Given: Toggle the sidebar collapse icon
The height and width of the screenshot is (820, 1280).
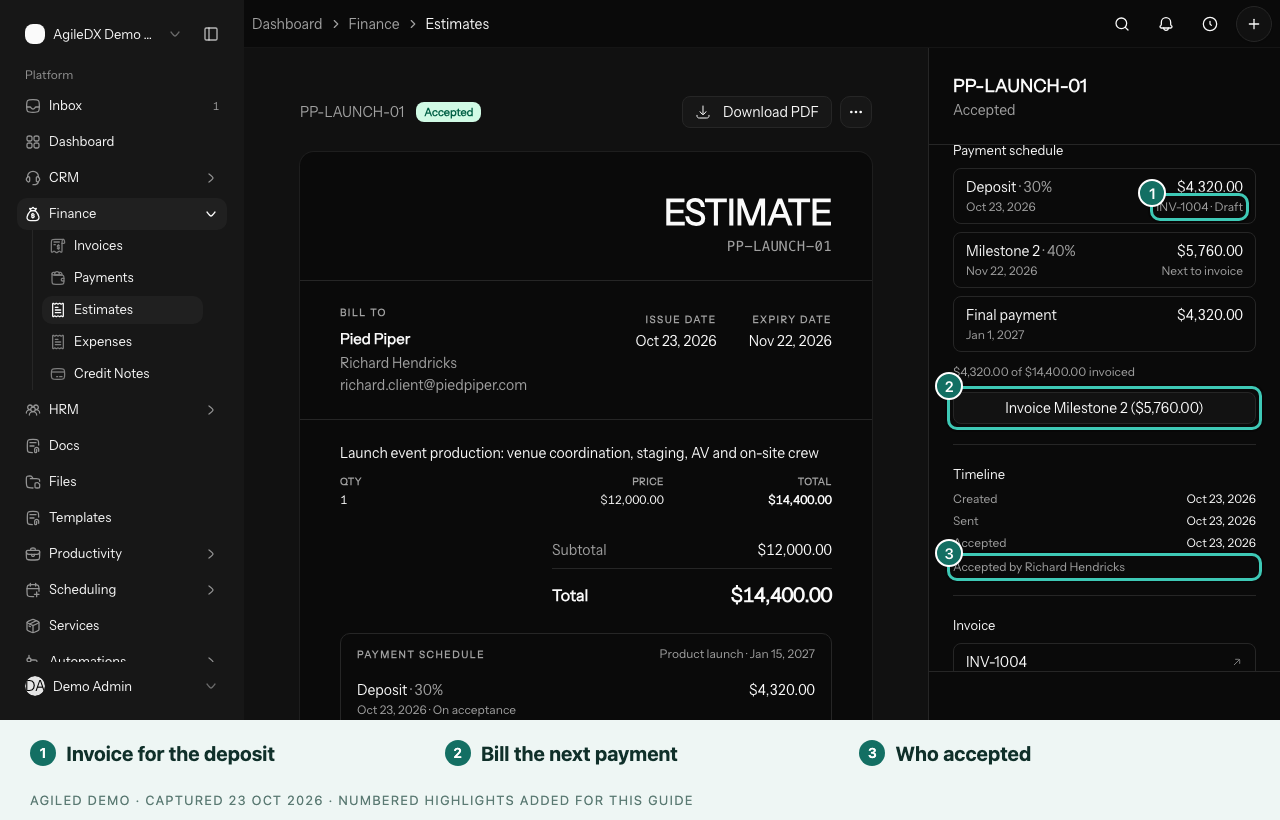Looking at the screenshot, I should [211, 34].
